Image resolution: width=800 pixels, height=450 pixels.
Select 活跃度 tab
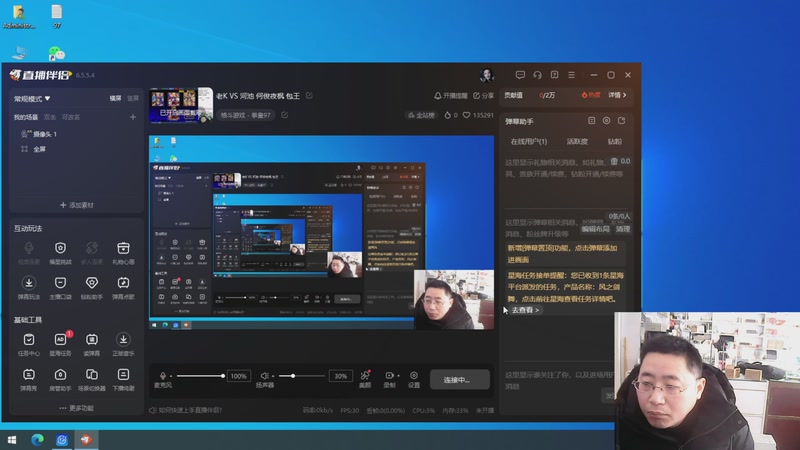pyautogui.click(x=578, y=141)
